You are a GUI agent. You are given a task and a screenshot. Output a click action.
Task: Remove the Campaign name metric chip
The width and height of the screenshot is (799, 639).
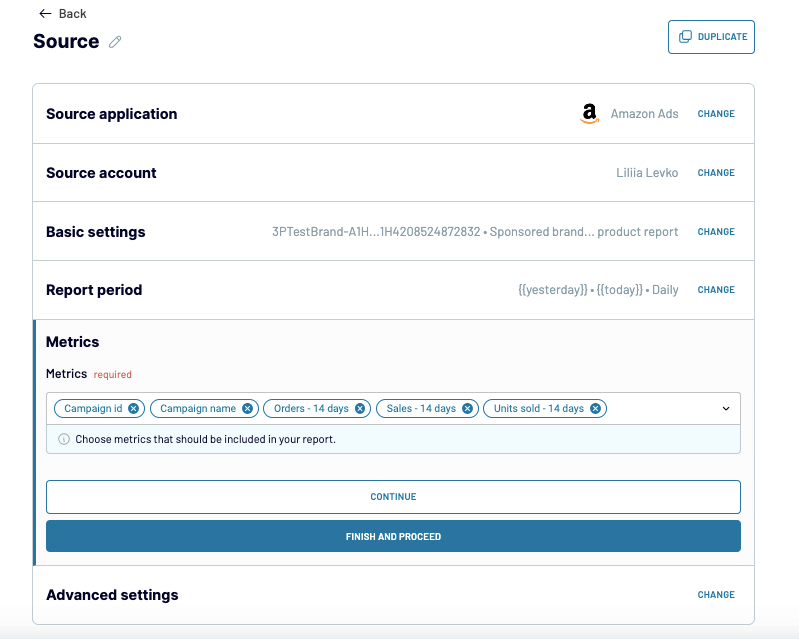tap(247, 409)
